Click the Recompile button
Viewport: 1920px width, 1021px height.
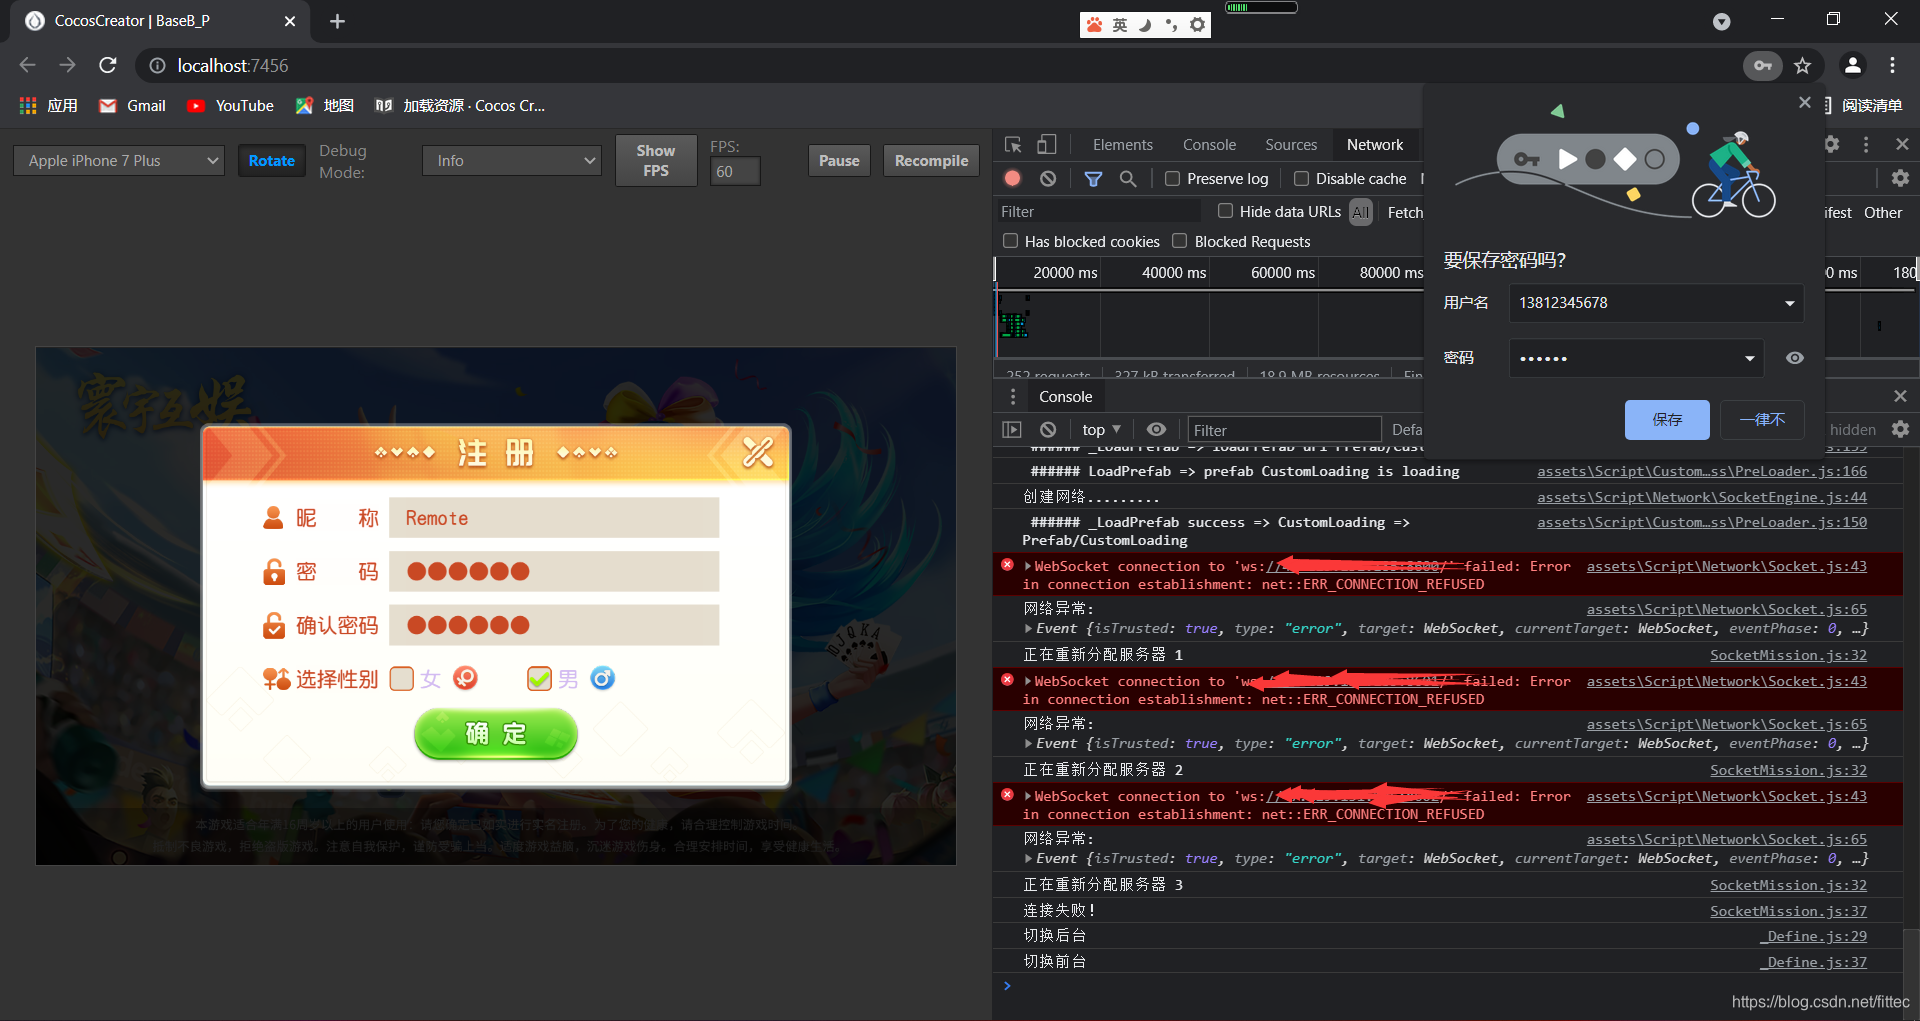coord(931,160)
